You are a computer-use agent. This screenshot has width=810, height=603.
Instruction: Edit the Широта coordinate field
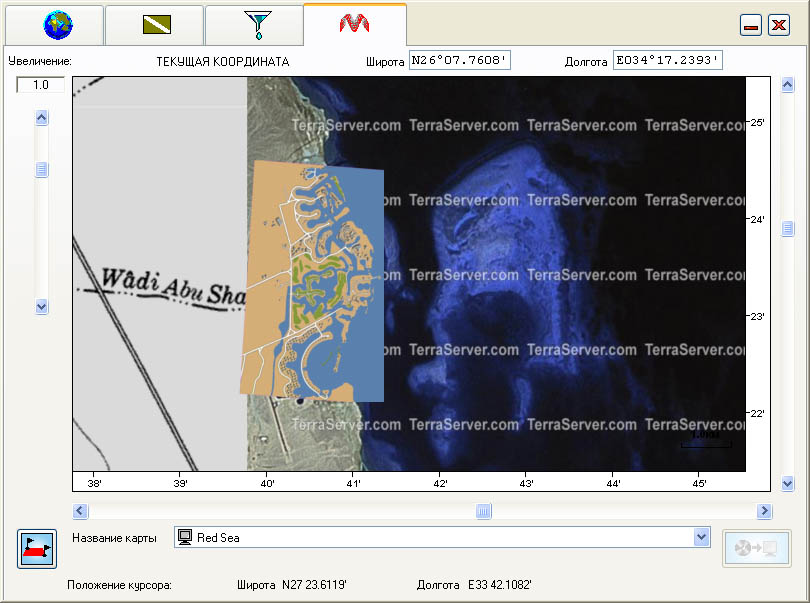tap(459, 60)
